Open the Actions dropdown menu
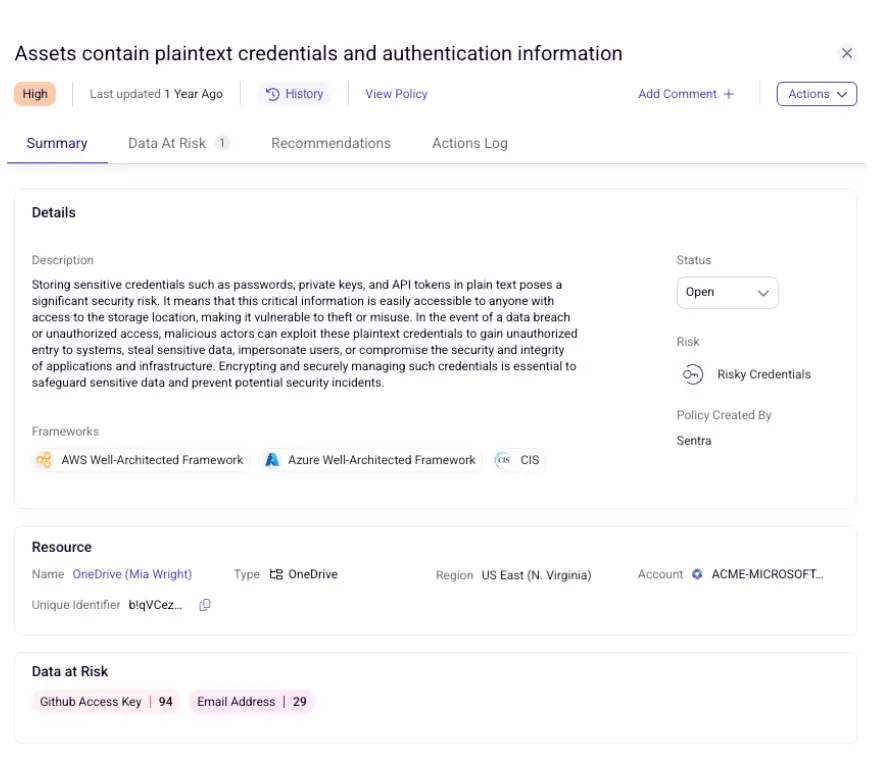Viewport: 878px width, 764px height. tap(817, 93)
